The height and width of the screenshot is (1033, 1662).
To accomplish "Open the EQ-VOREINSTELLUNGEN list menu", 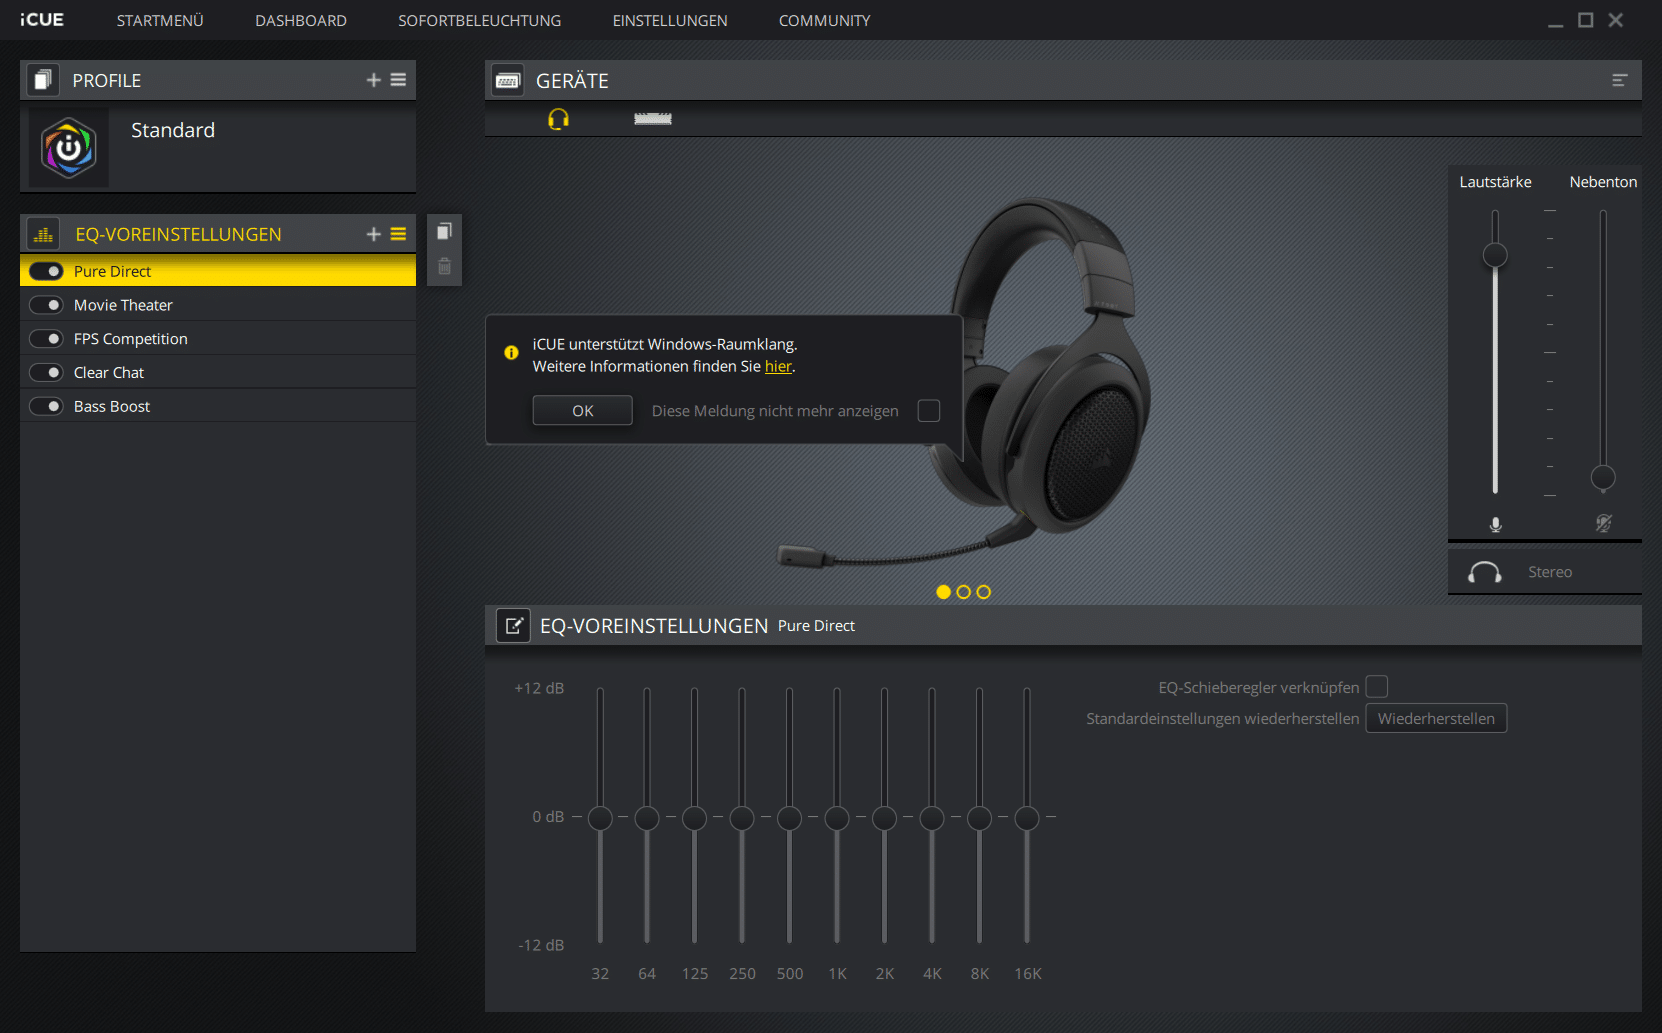I will [x=398, y=234].
